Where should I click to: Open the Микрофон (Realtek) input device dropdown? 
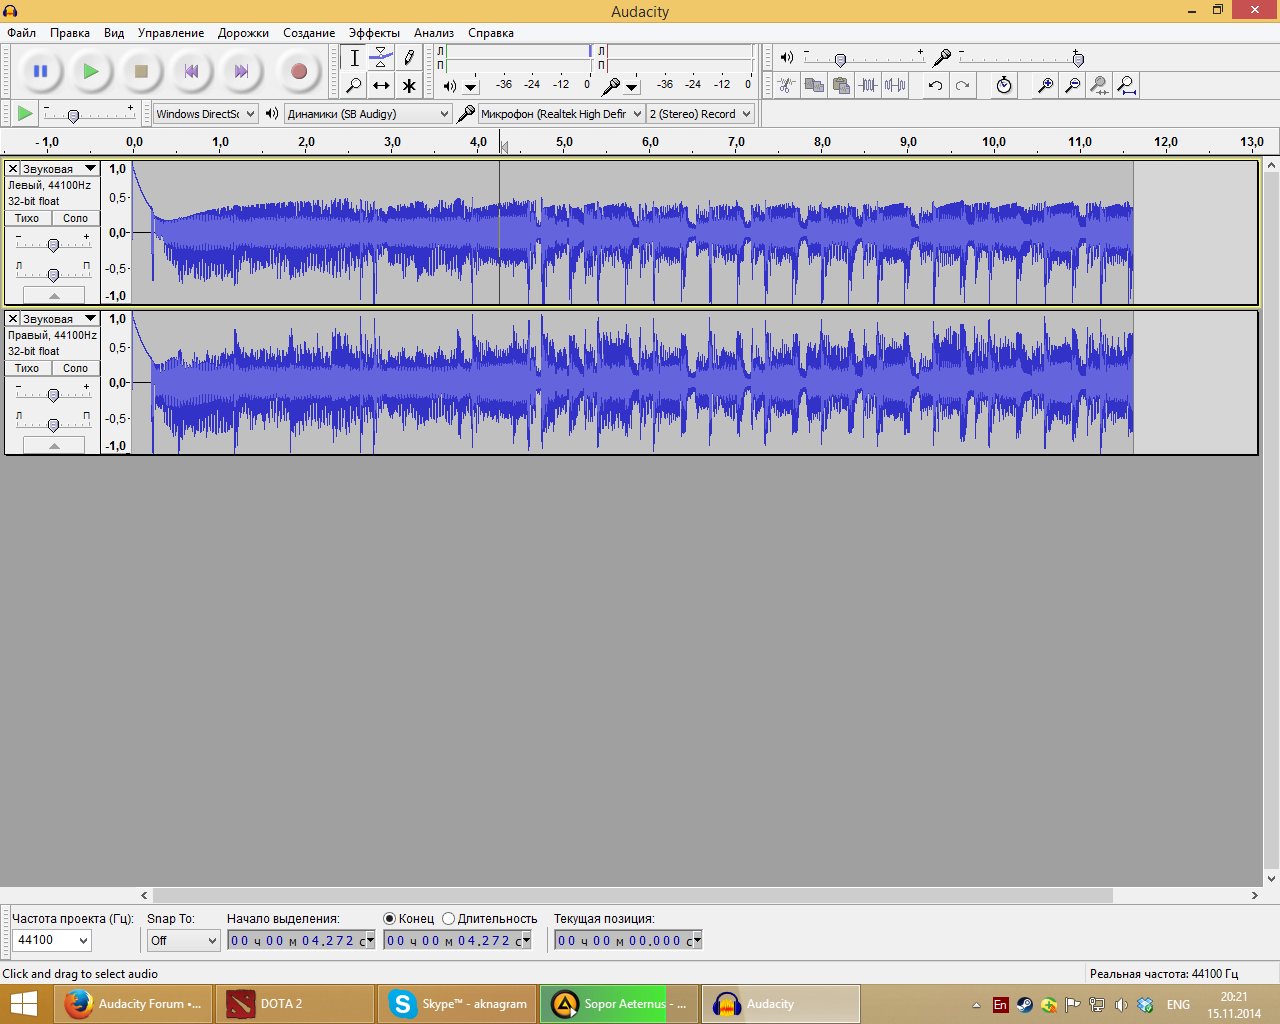click(561, 114)
